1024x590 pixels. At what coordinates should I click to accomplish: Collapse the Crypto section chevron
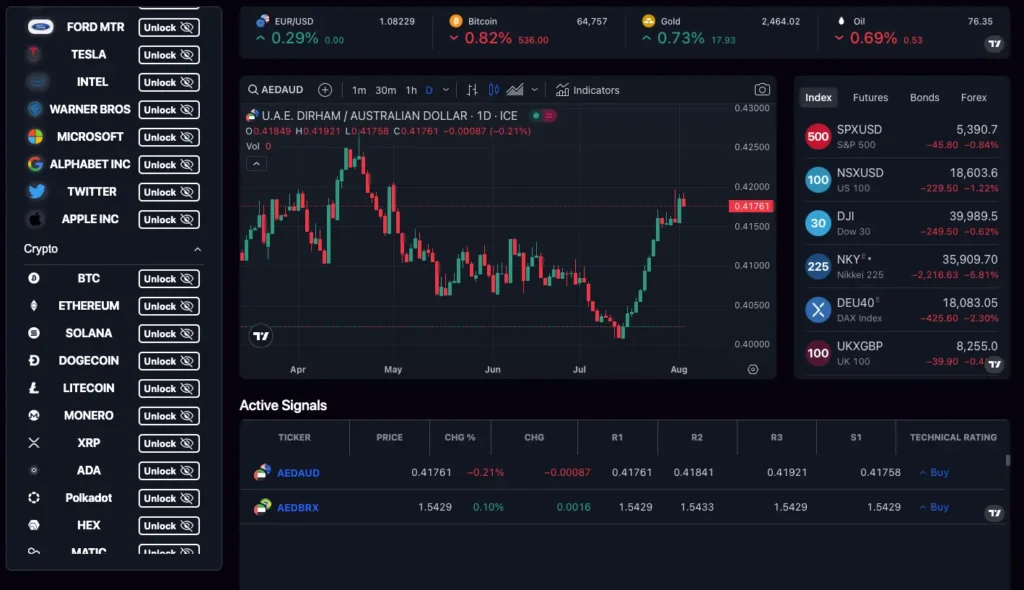point(197,249)
